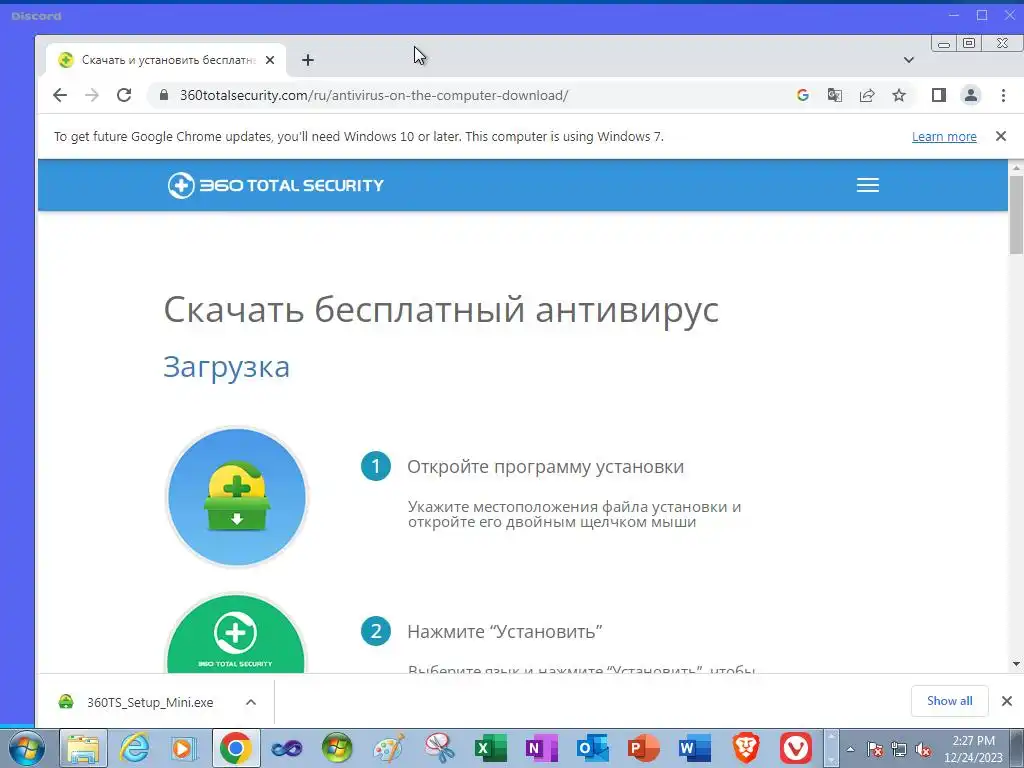Launch Paint from the taskbar

coord(389,748)
